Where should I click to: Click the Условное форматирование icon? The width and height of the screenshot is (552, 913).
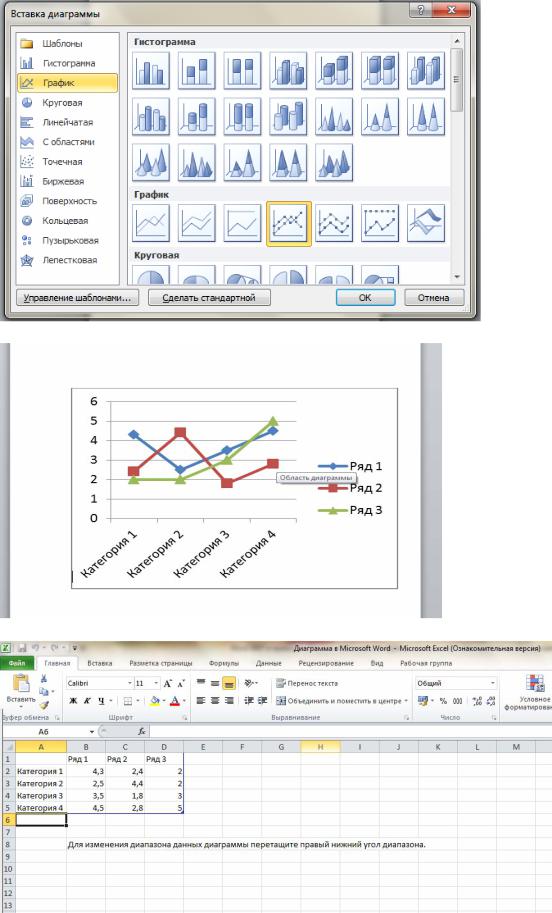[x=535, y=683]
